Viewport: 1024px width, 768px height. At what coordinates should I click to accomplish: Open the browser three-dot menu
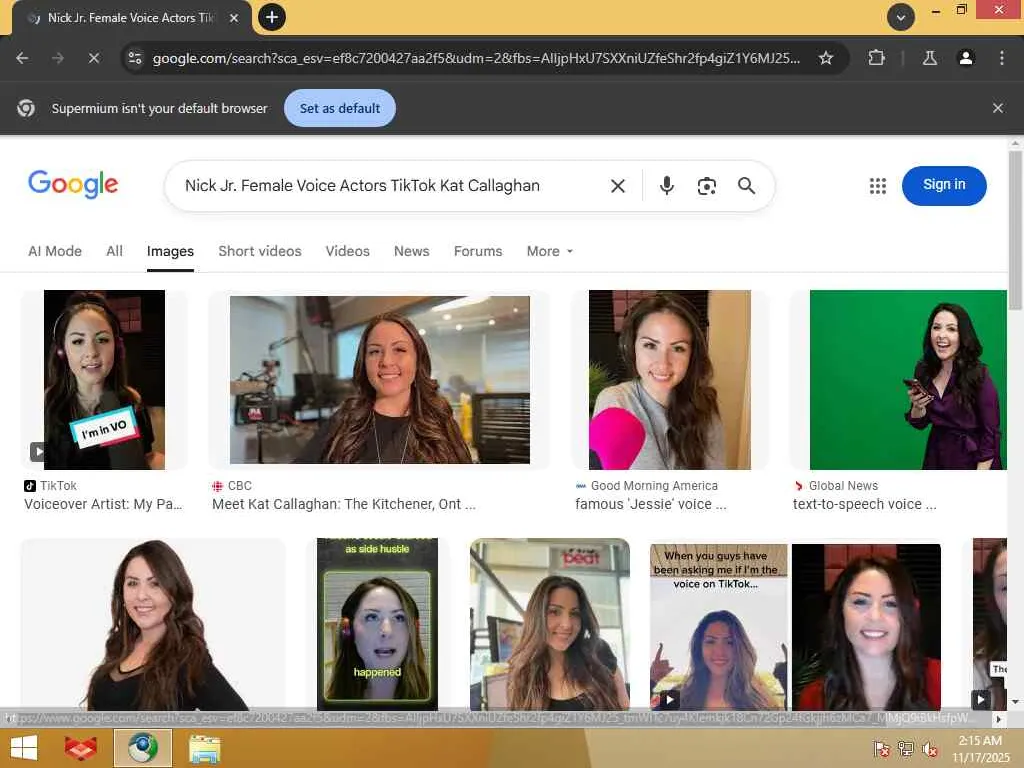pyautogui.click(x=1002, y=58)
